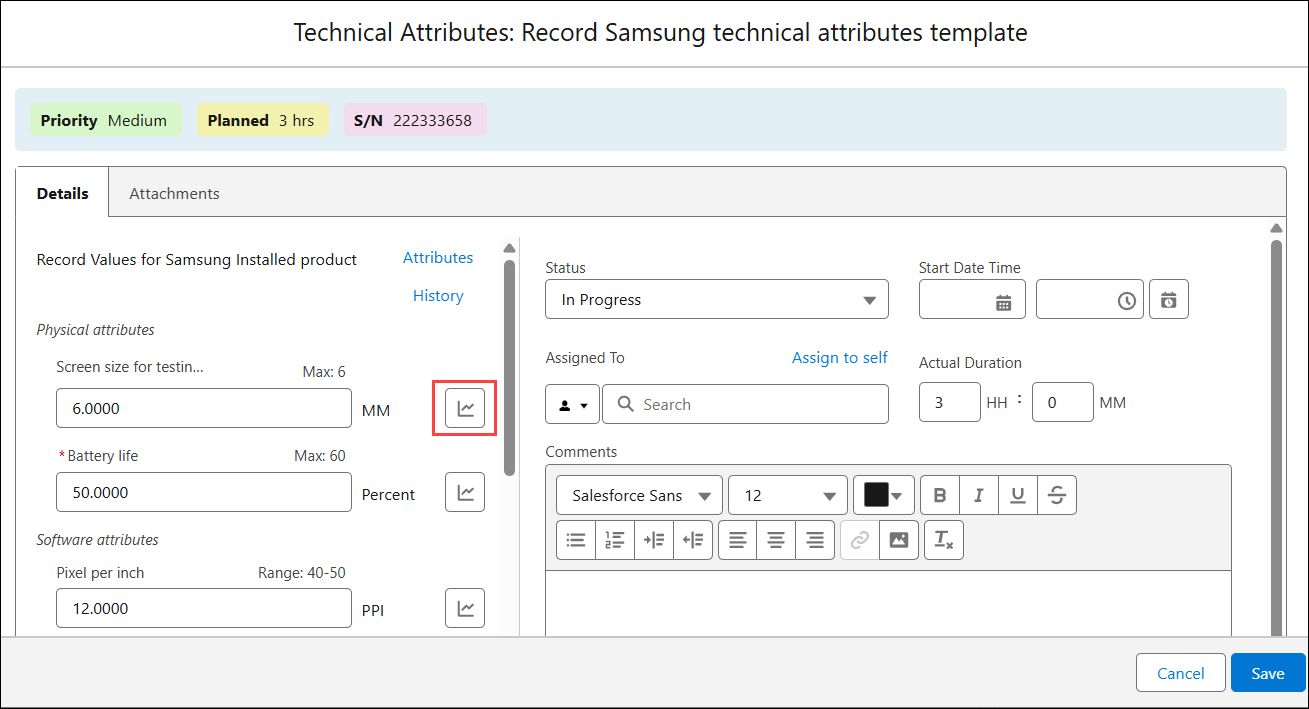
Task: Insert a numbered list
Action: coord(615,540)
